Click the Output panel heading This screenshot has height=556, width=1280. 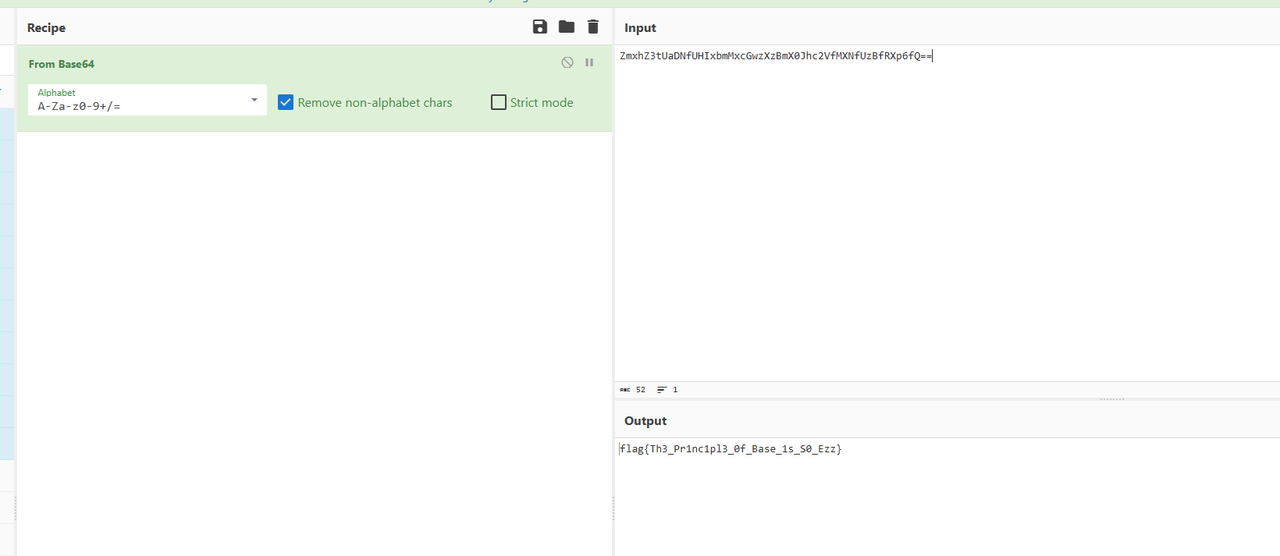coord(646,421)
